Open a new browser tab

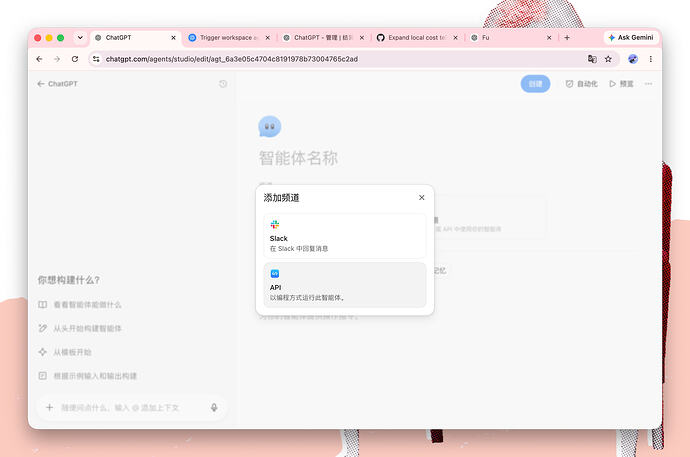tap(567, 38)
